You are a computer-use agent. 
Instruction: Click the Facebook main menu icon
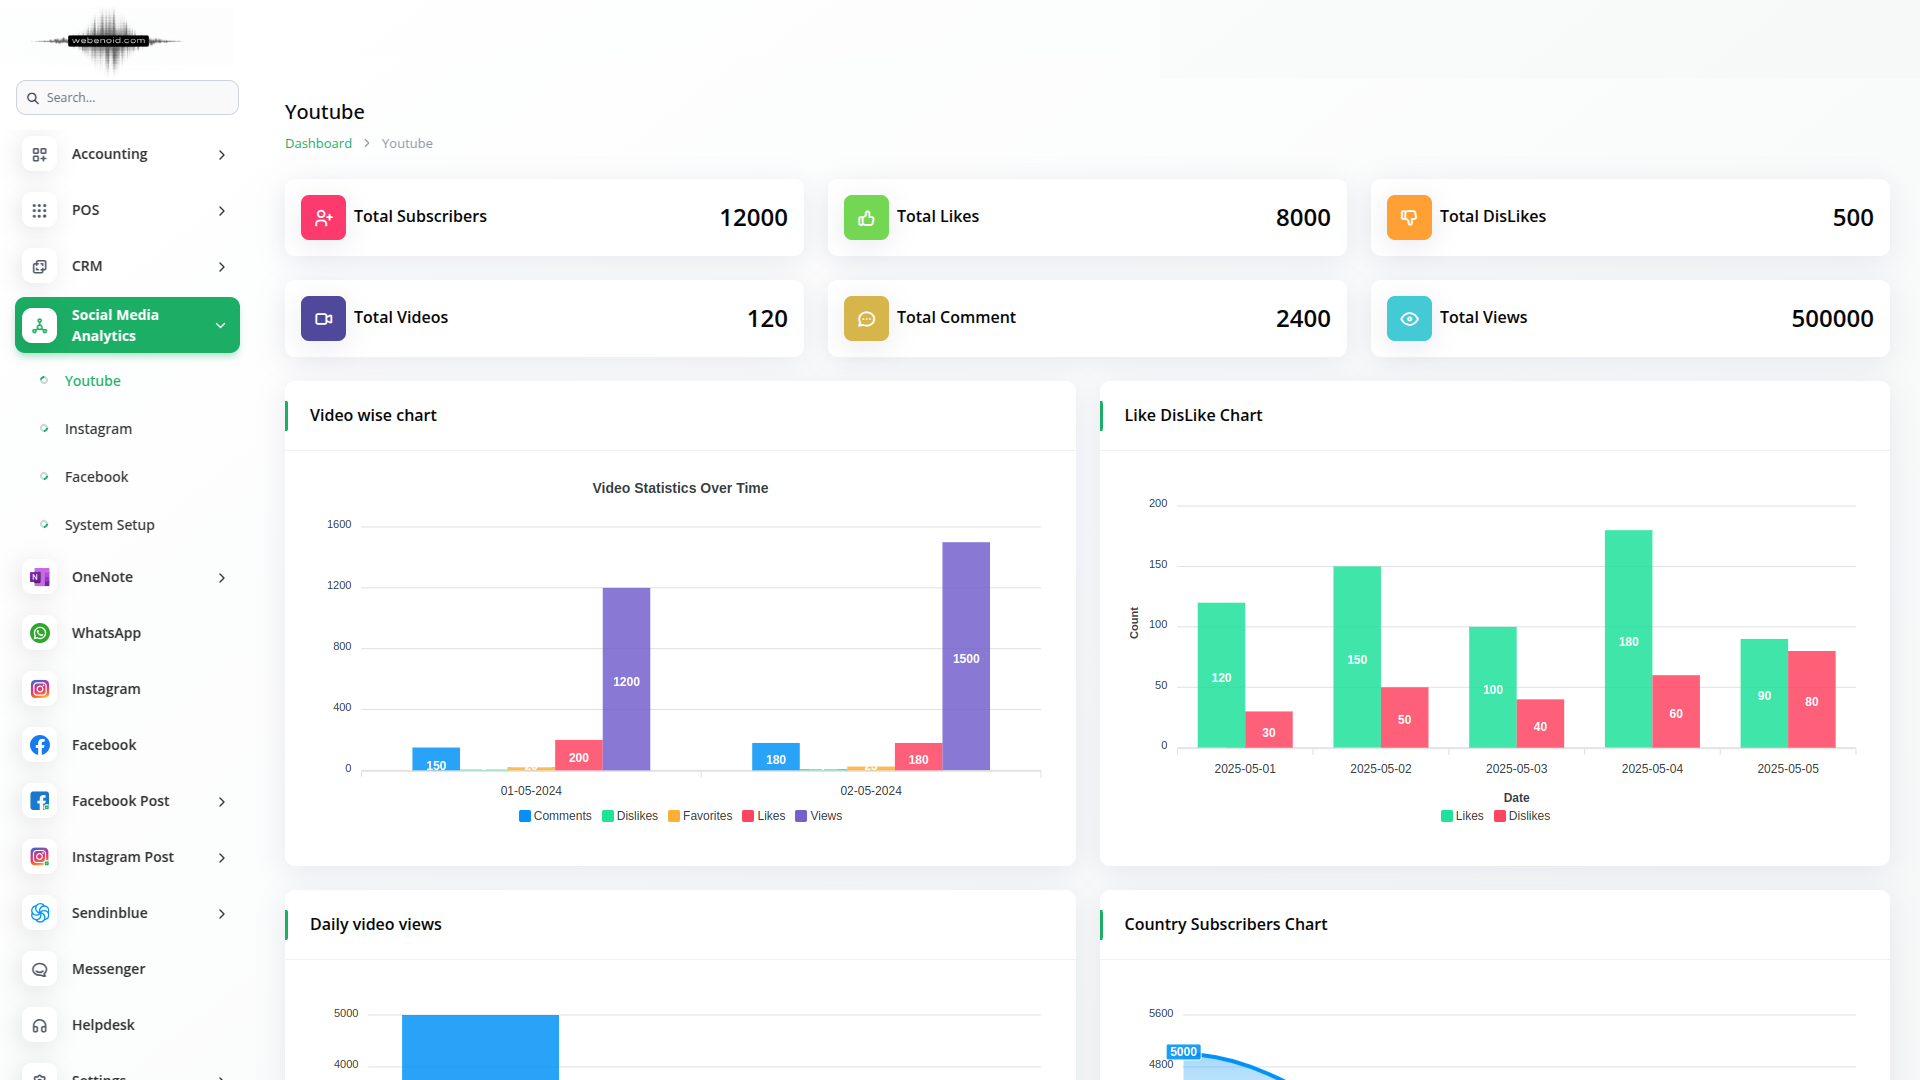point(39,745)
